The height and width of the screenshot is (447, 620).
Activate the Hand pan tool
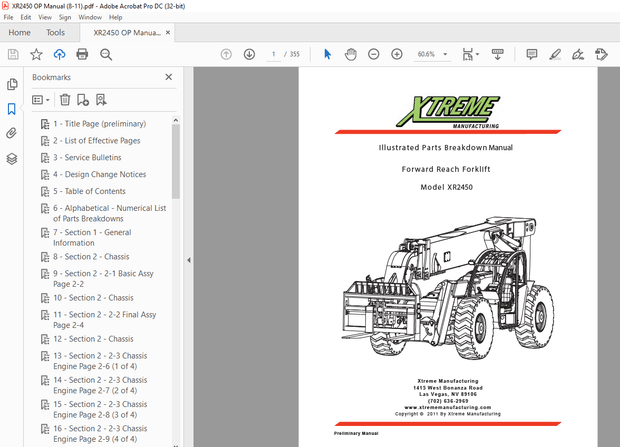[350, 54]
